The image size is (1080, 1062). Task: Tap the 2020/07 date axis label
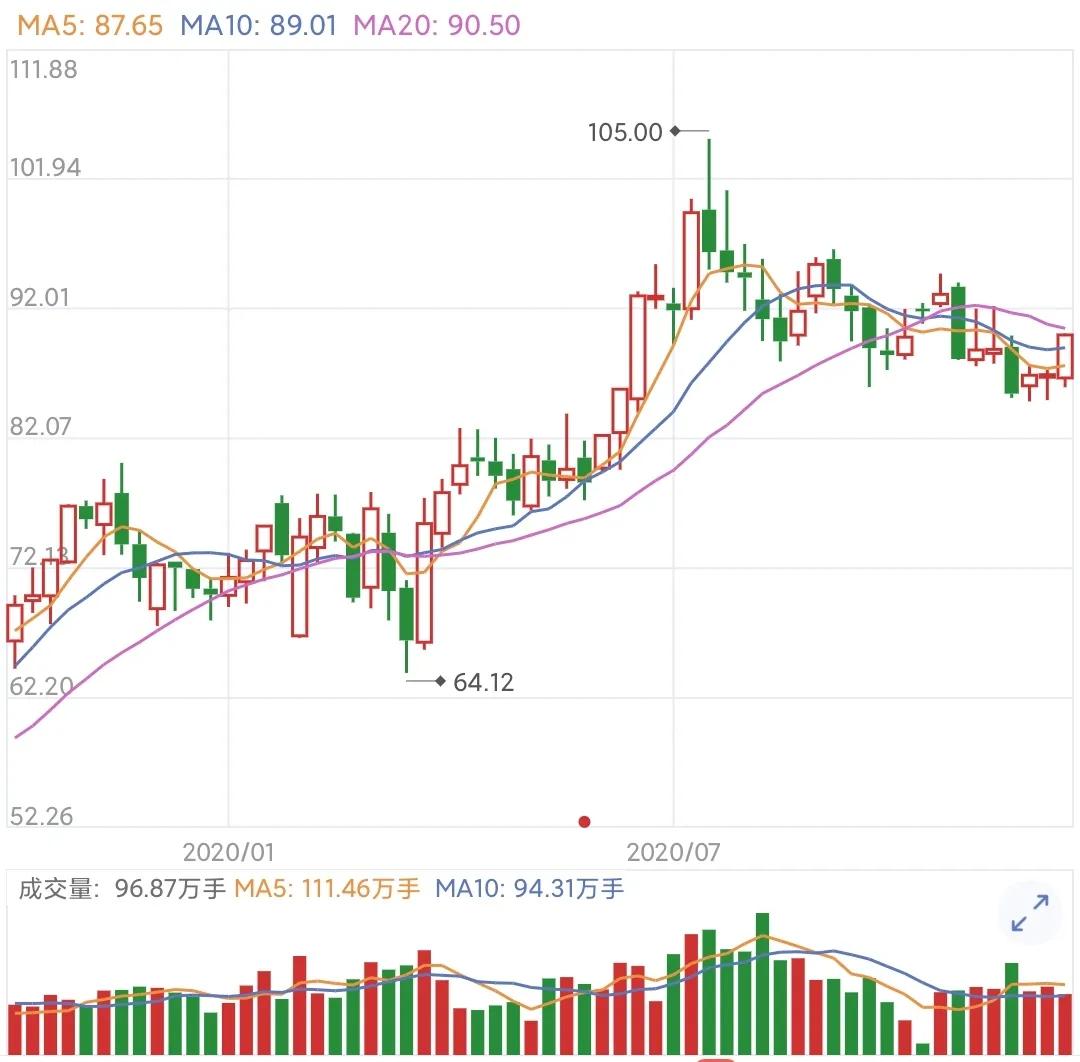(x=673, y=852)
